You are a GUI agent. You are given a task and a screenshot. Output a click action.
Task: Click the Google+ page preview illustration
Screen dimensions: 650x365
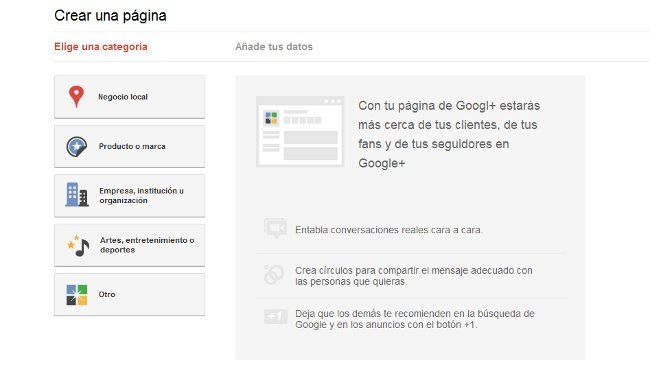[x=300, y=131]
